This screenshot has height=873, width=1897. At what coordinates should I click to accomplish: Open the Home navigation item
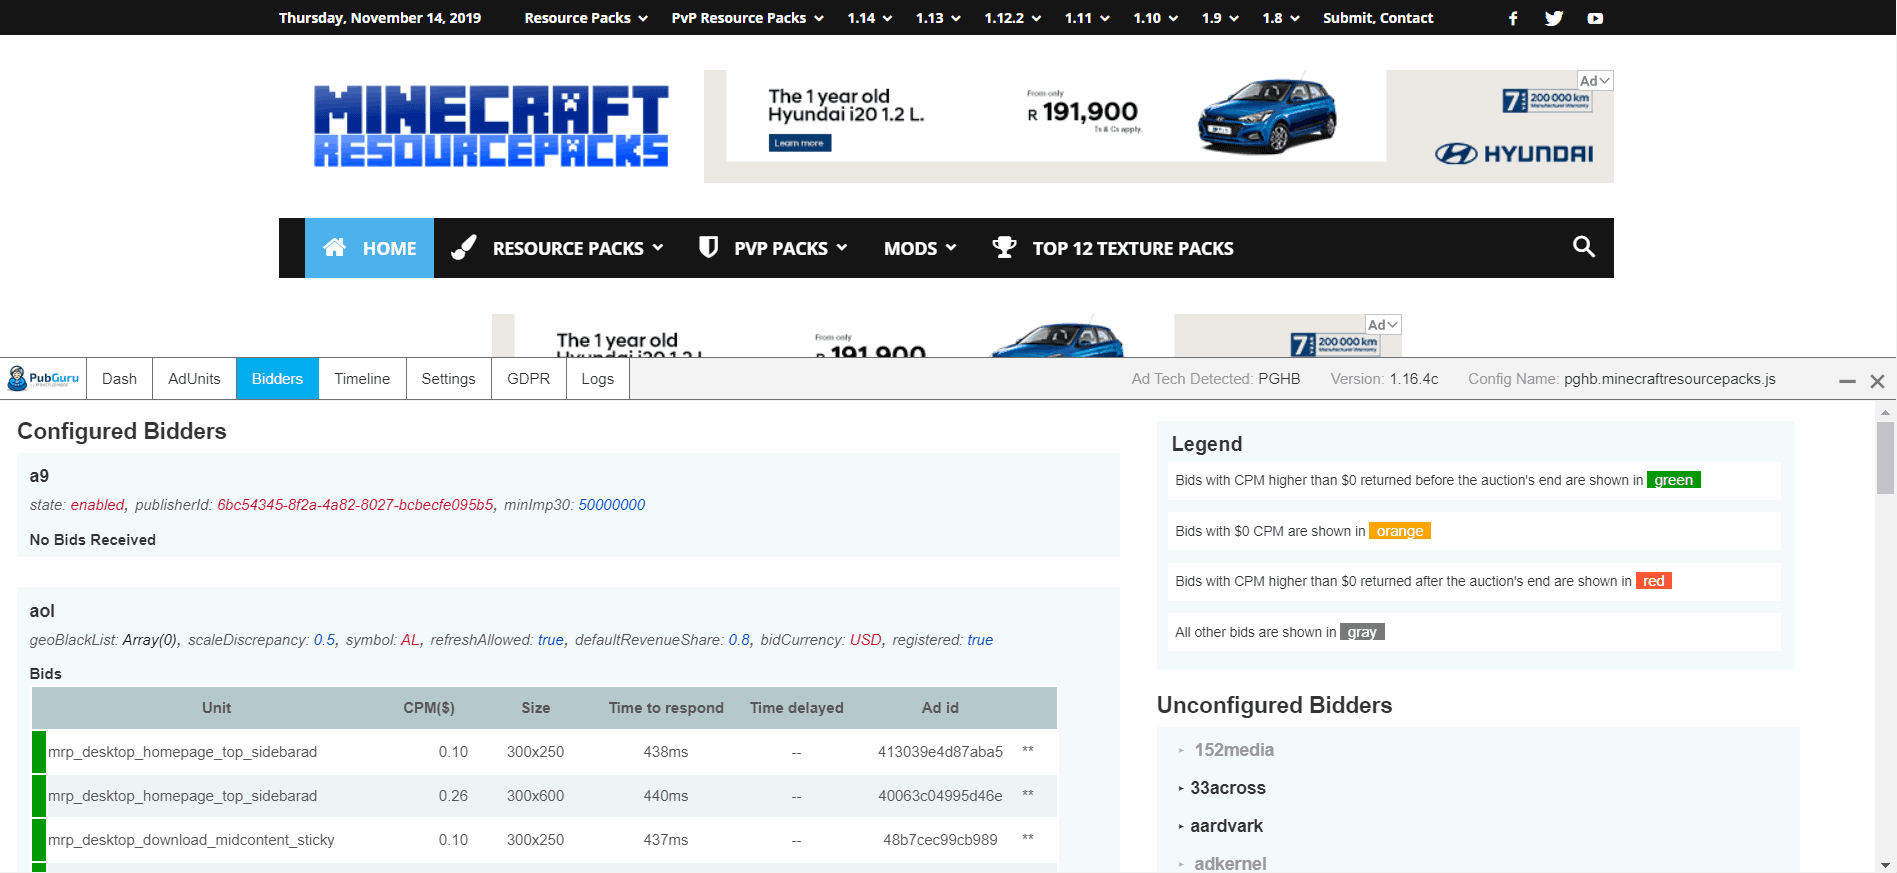pyautogui.click(x=369, y=248)
